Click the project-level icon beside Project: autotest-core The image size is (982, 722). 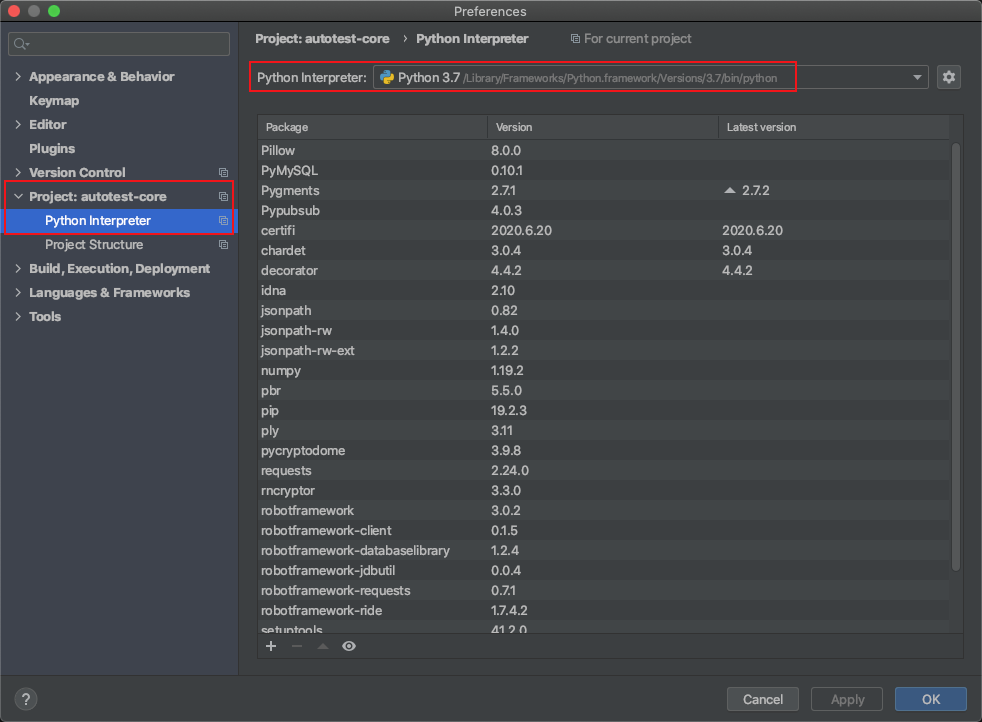click(x=223, y=197)
